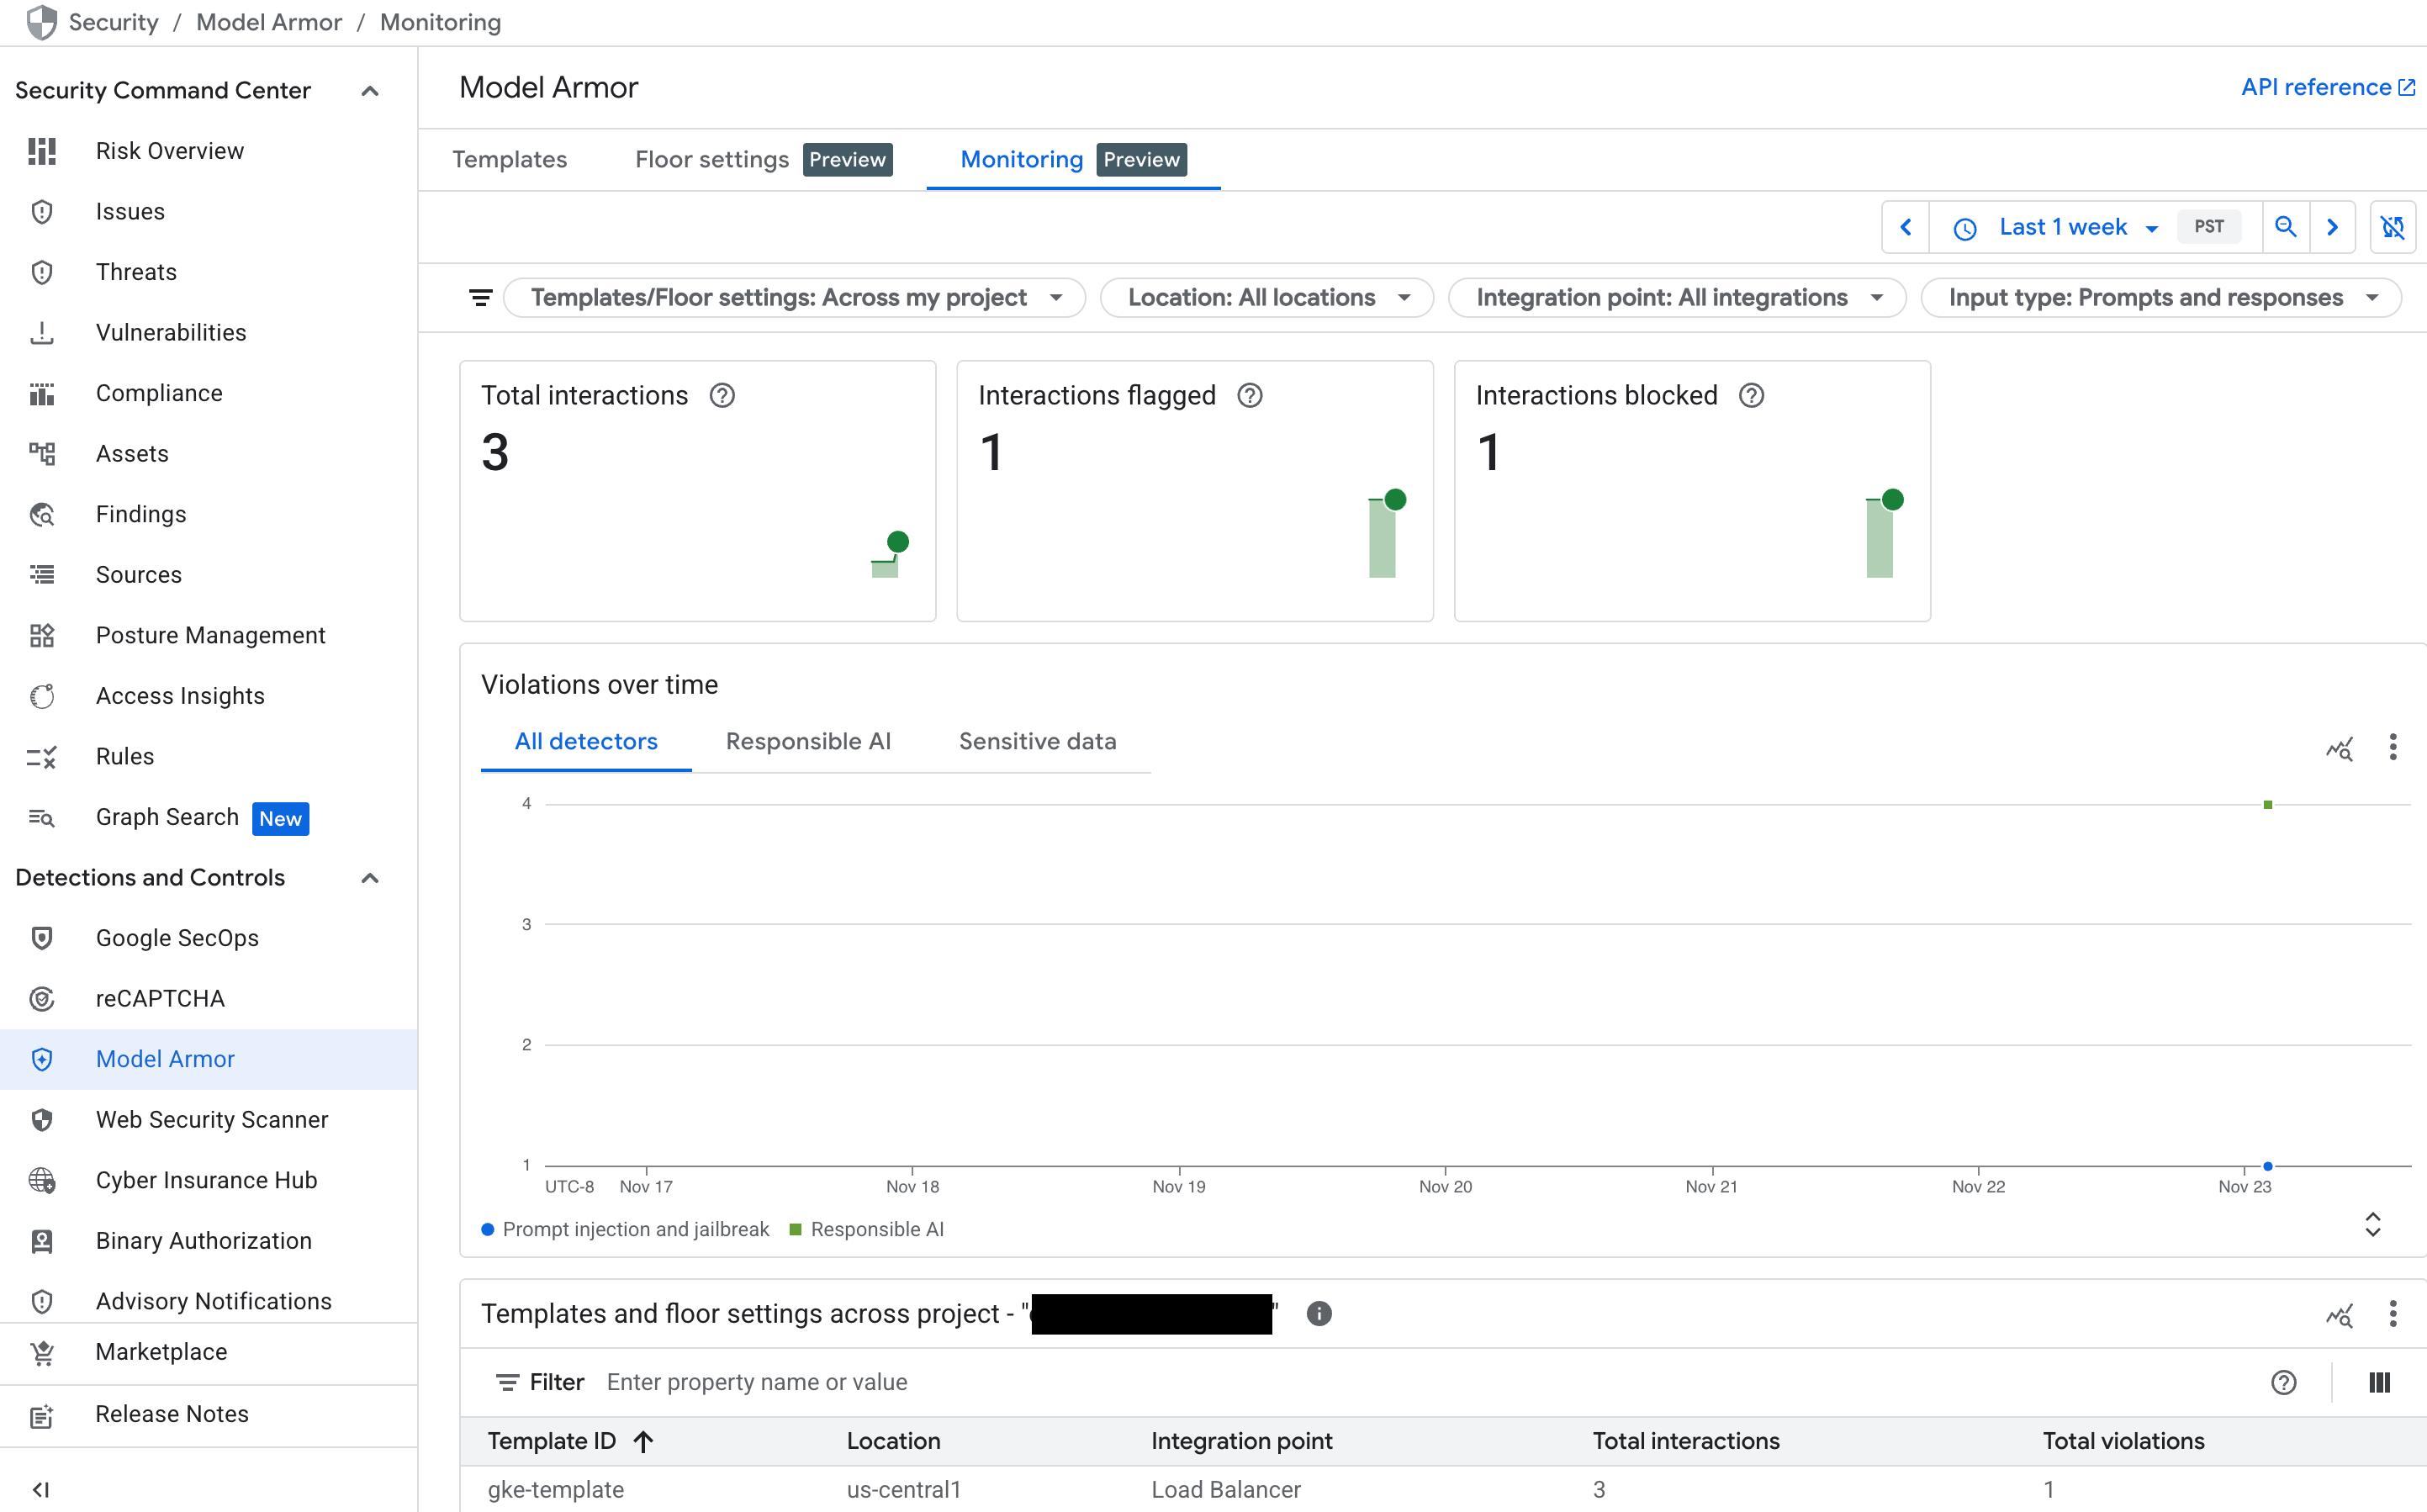Open Vulnerabilities from the sidebar
The height and width of the screenshot is (1512, 2427).
tap(171, 332)
